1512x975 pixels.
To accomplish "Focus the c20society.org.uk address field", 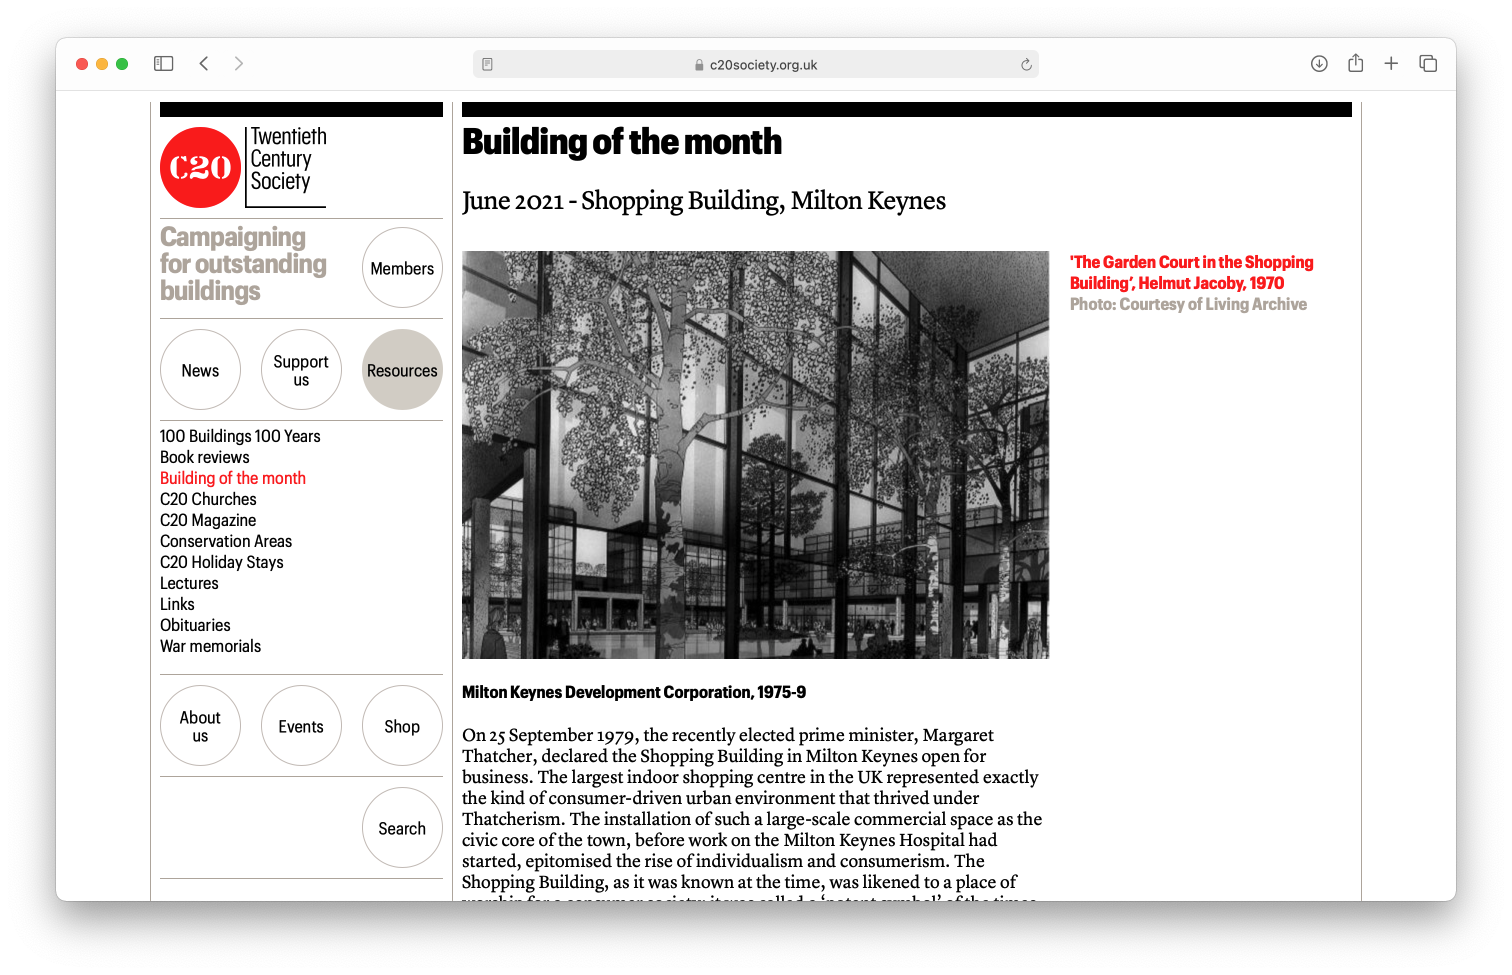I will [756, 65].
